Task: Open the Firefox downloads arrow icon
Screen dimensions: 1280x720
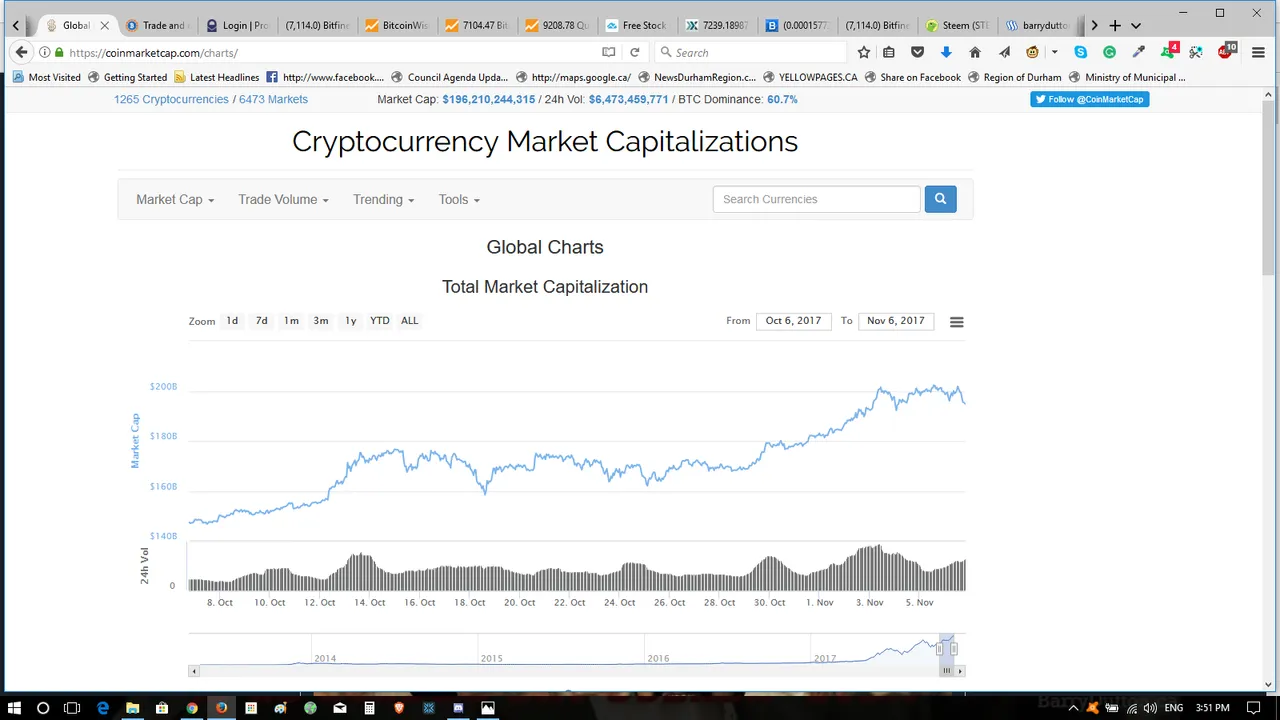Action: pyautogui.click(x=946, y=52)
